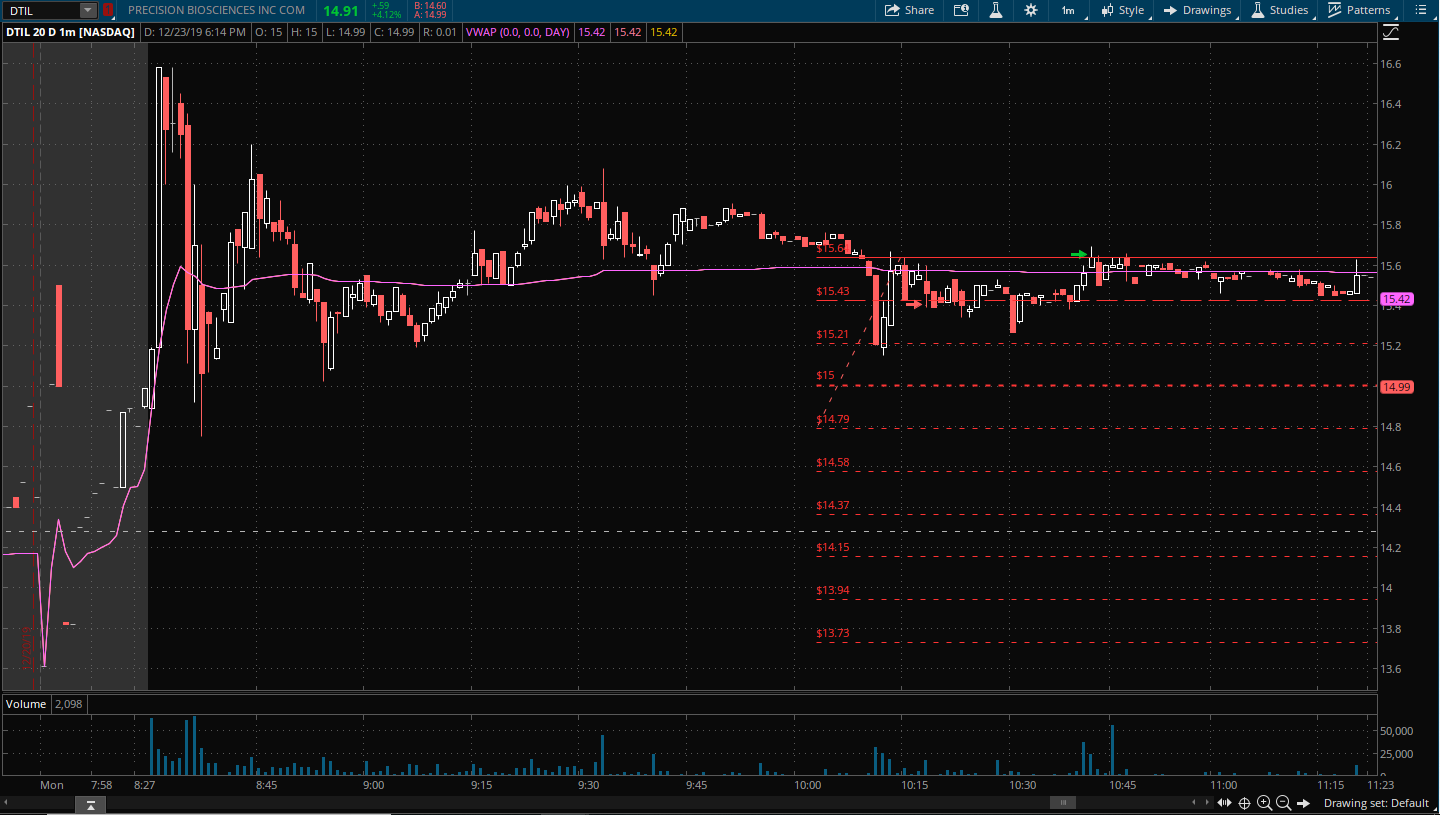Image resolution: width=1440 pixels, height=815 pixels.
Task: Select the $15.43 price level label
Action: tap(833, 292)
